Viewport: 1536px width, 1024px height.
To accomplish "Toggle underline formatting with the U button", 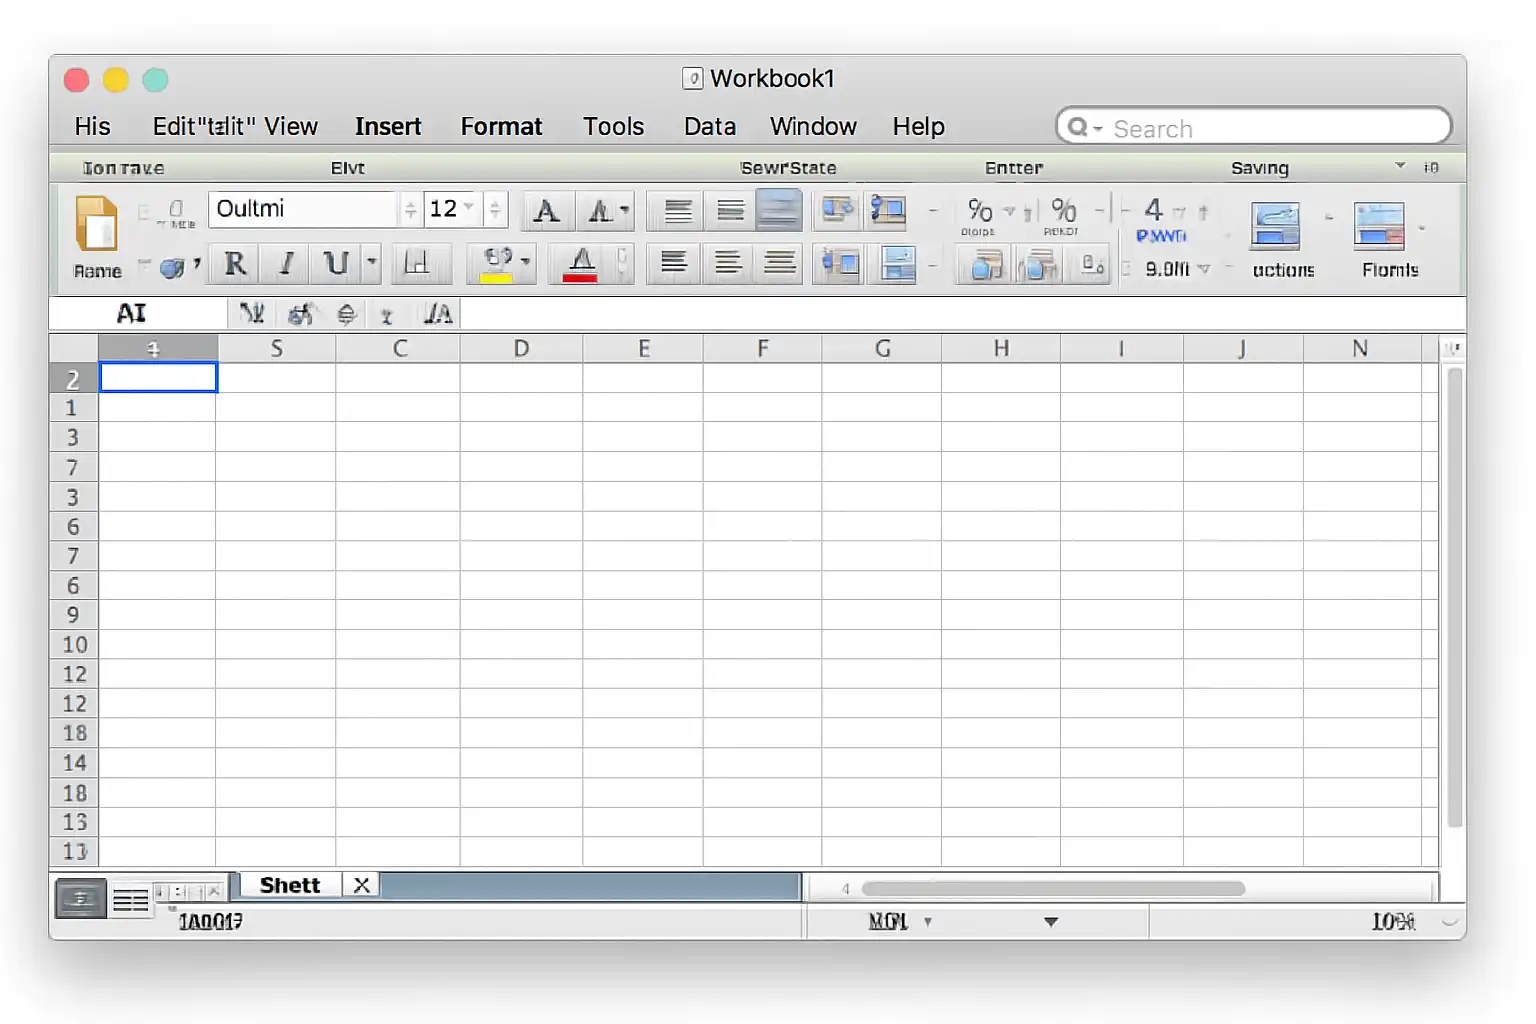I will pos(336,263).
